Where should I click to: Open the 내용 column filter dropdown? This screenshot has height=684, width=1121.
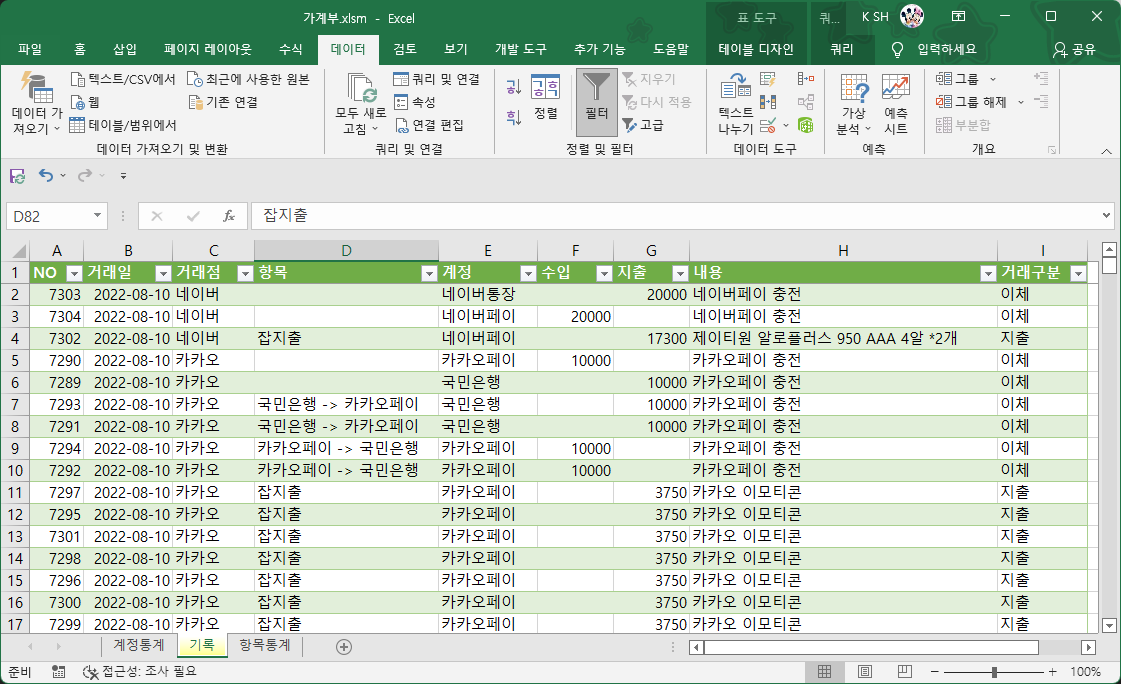(x=988, y=273)
